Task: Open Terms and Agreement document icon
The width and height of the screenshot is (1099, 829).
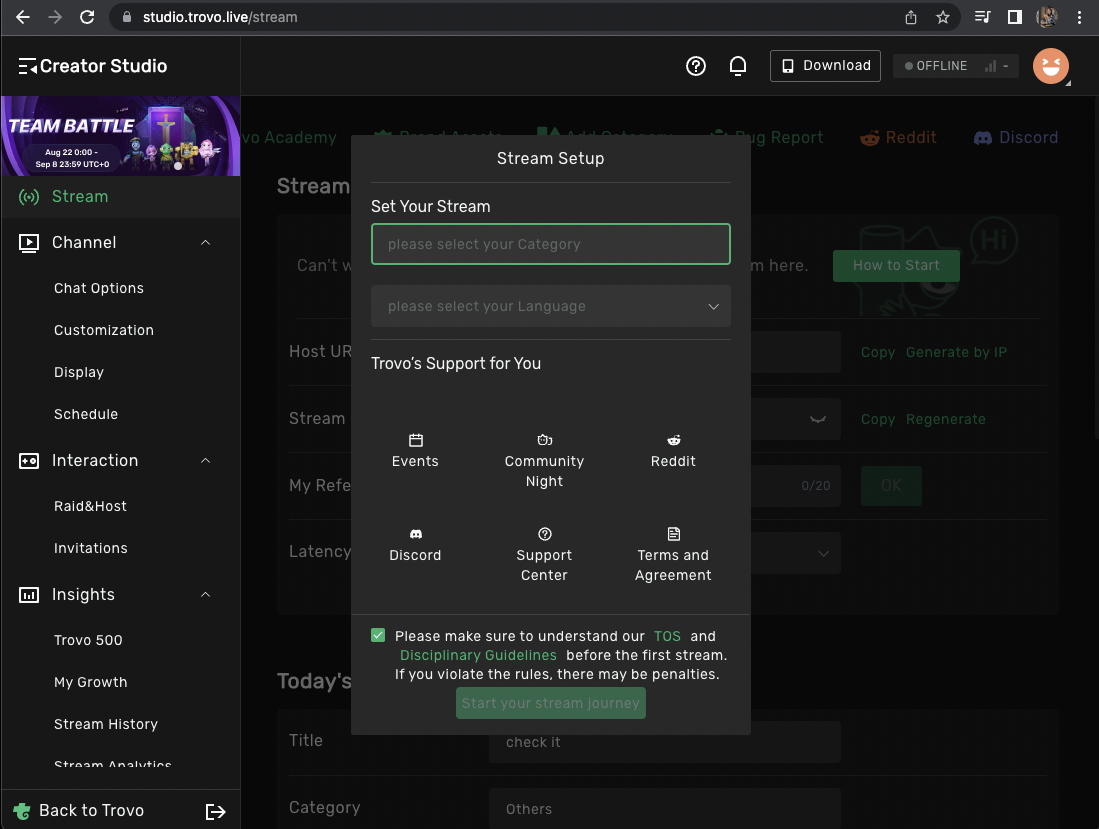Action: pyautogui.click(x=674, y=534)
